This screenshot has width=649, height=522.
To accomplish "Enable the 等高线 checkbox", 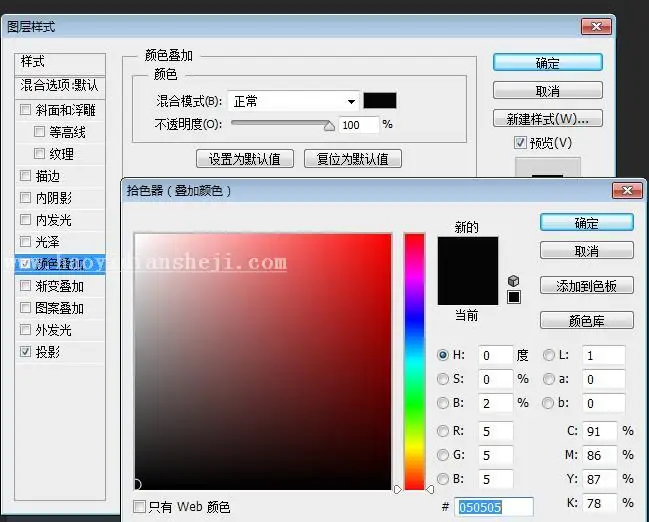I will (x=39, y=132).
